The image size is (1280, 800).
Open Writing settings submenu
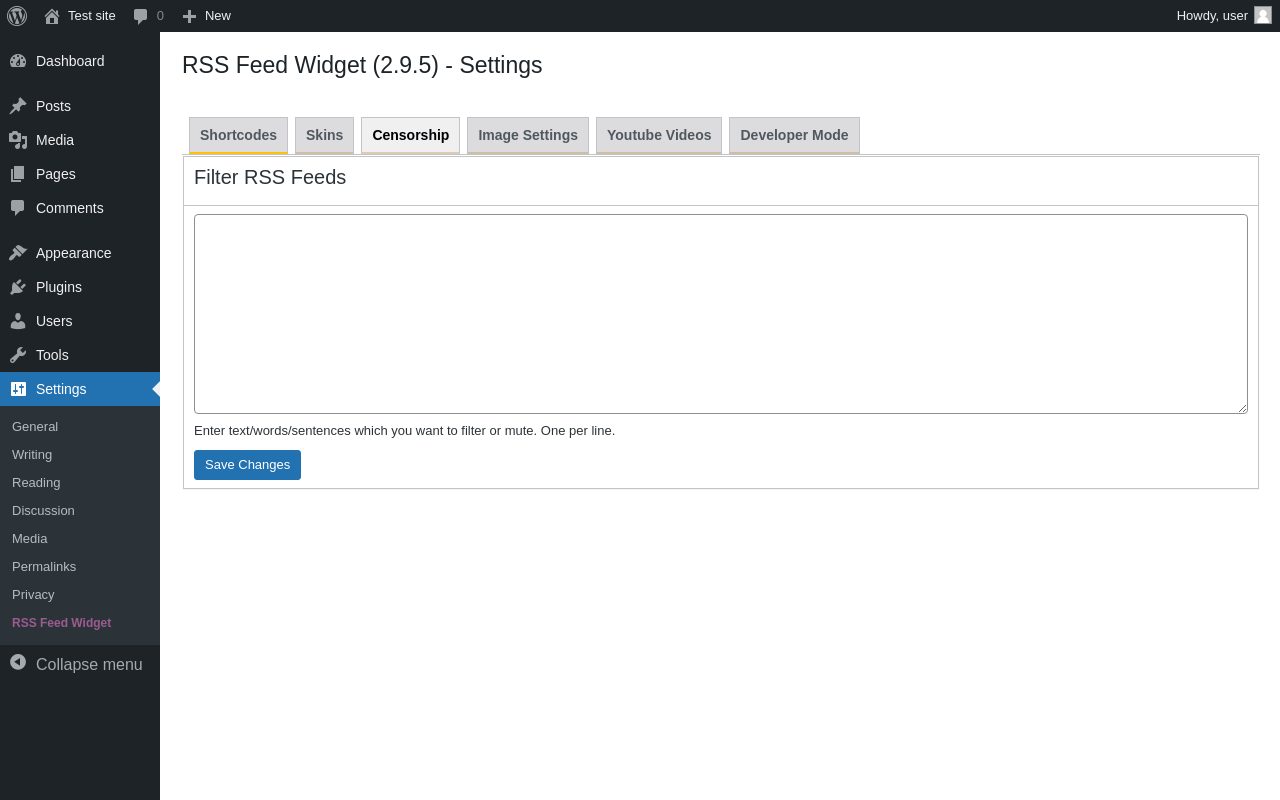tap(32, 455)
